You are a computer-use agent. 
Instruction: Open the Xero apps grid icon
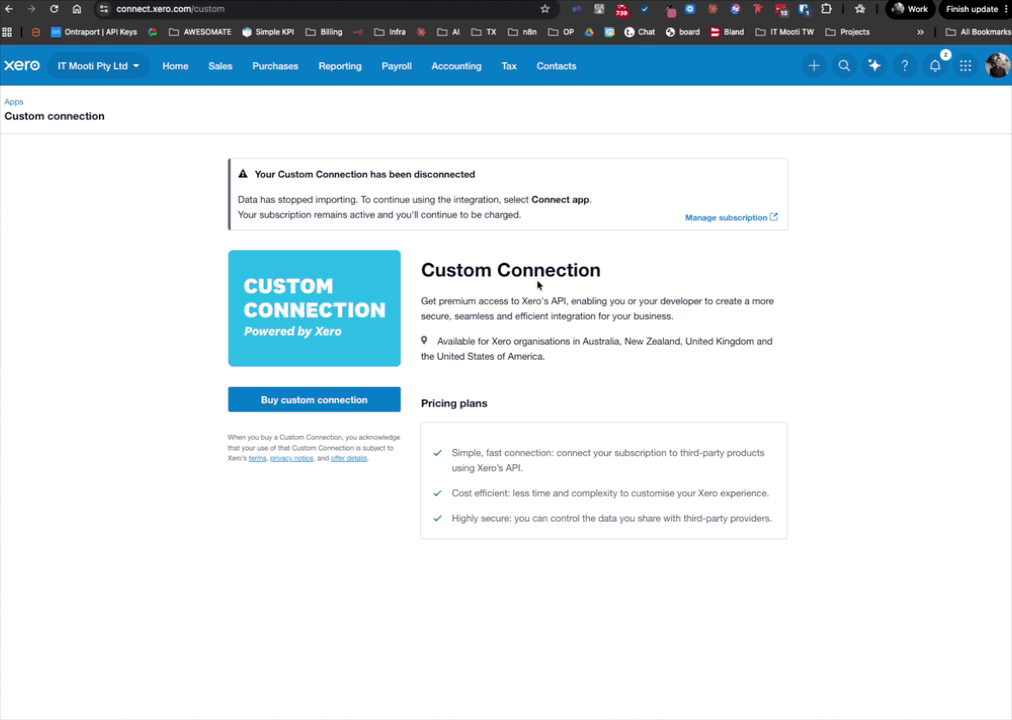965,66
